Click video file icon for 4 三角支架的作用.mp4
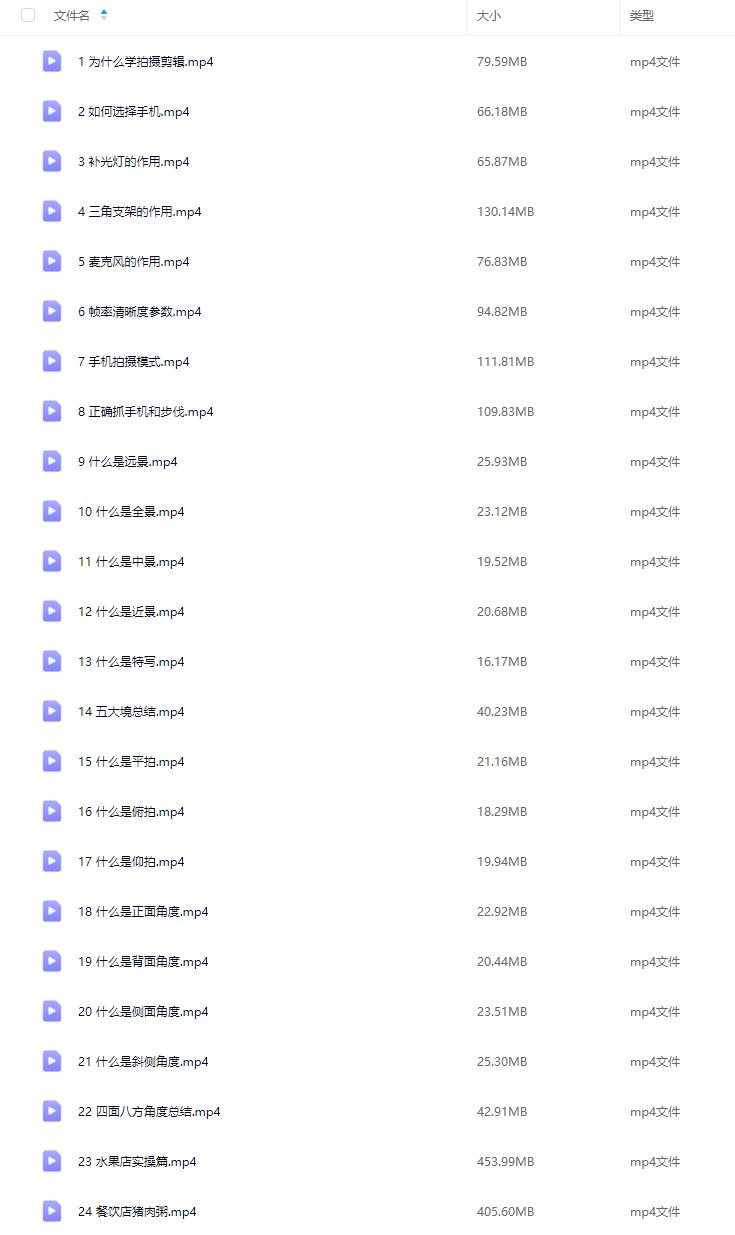Screen dimensions: 735x1235 (52, 211)
